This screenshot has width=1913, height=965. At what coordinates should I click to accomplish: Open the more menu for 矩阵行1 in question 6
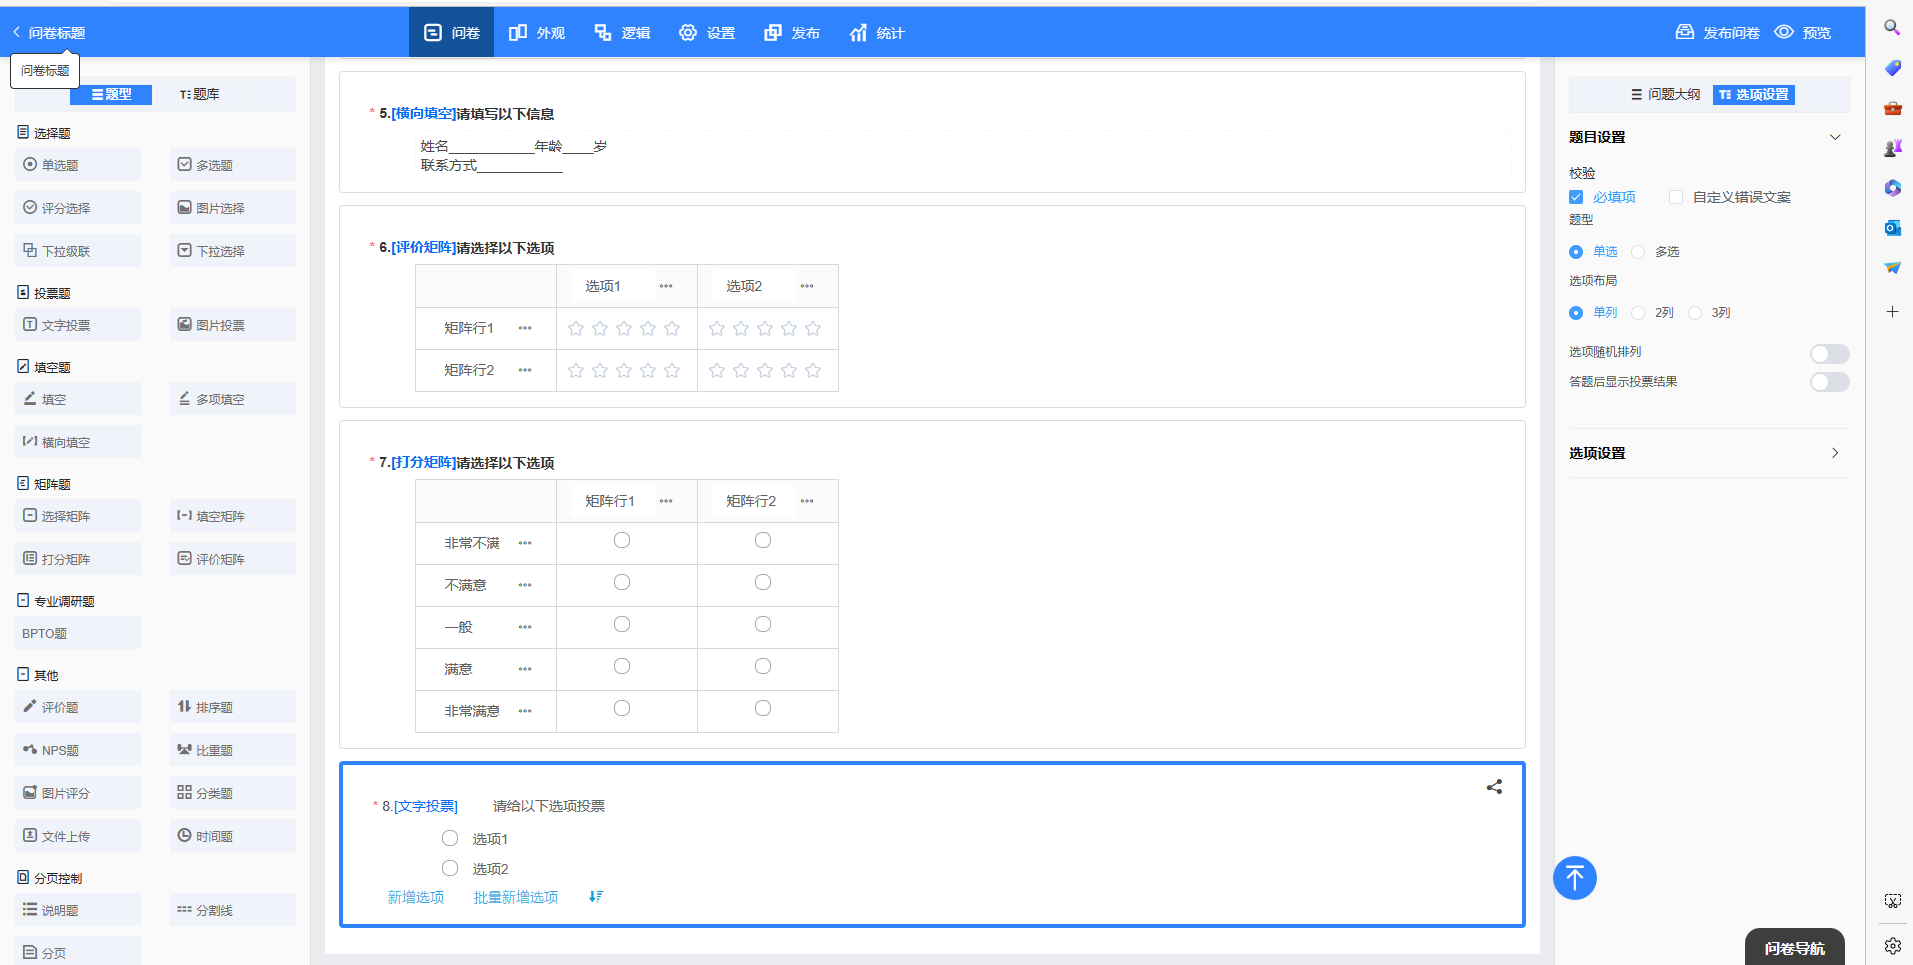coord(525,328)
